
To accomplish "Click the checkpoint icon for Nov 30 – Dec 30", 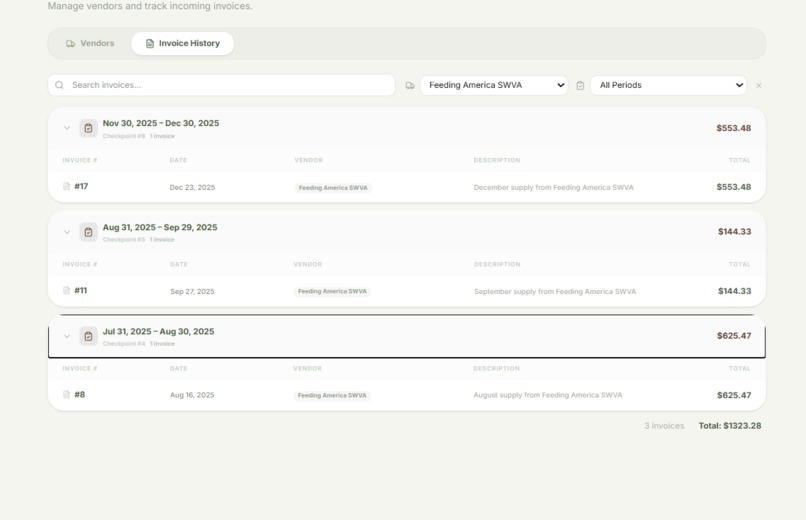I will point(88,128).
